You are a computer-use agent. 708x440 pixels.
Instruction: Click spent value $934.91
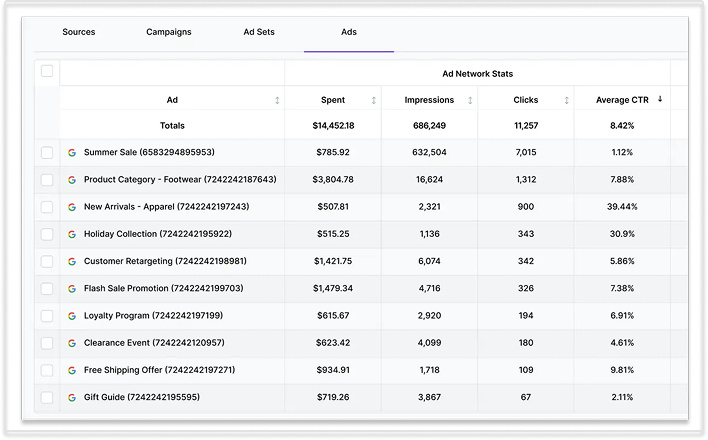click(x=333, y=370)
